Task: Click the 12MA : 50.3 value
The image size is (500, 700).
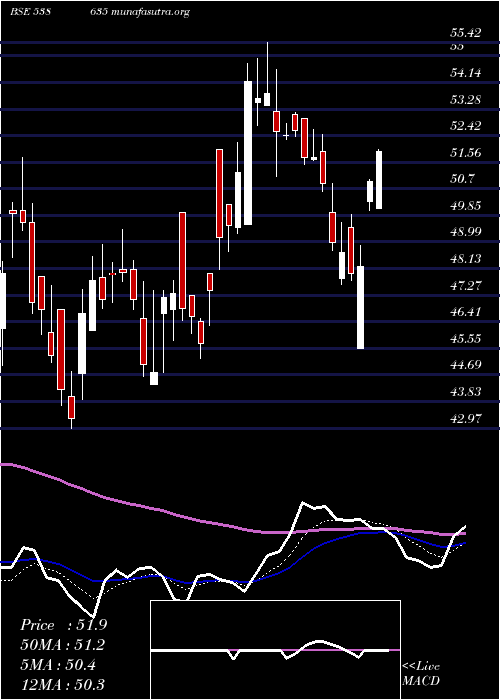Action: click(x=63, y=685)
